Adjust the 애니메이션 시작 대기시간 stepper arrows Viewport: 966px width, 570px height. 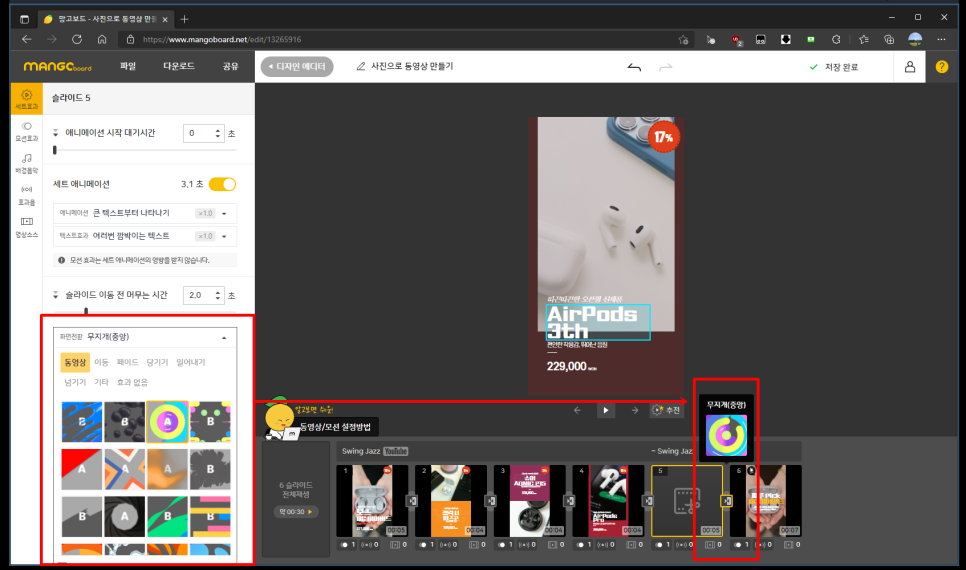(x=217, y=133)
